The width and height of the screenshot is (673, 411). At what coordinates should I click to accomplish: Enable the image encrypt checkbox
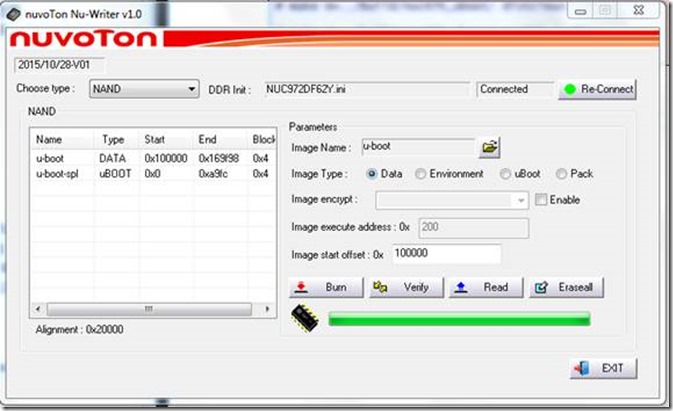pos(541,199)
